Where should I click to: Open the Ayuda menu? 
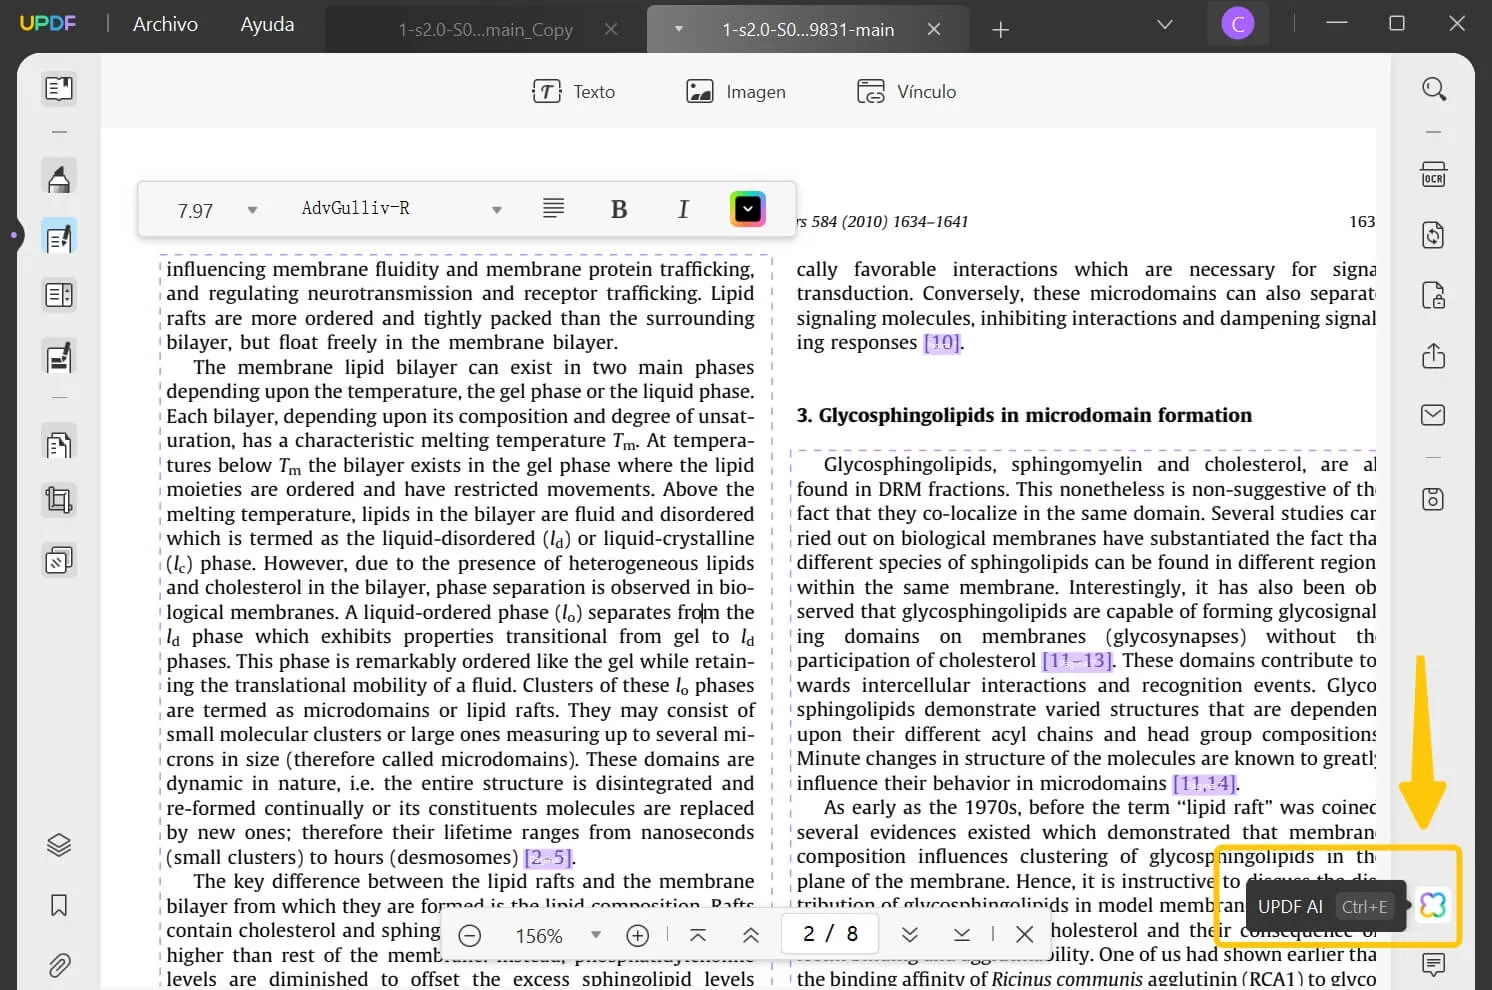[x=267, y=24]
